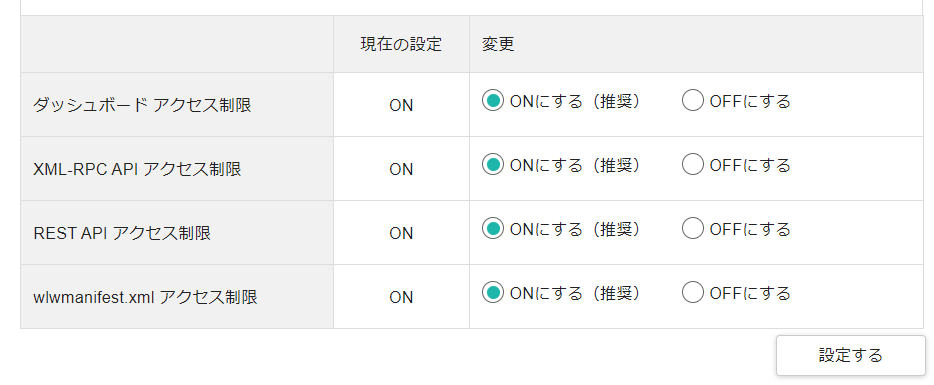Click the 設定する button
Viewport: 934px width, 385px height.
tap(851, 356)
